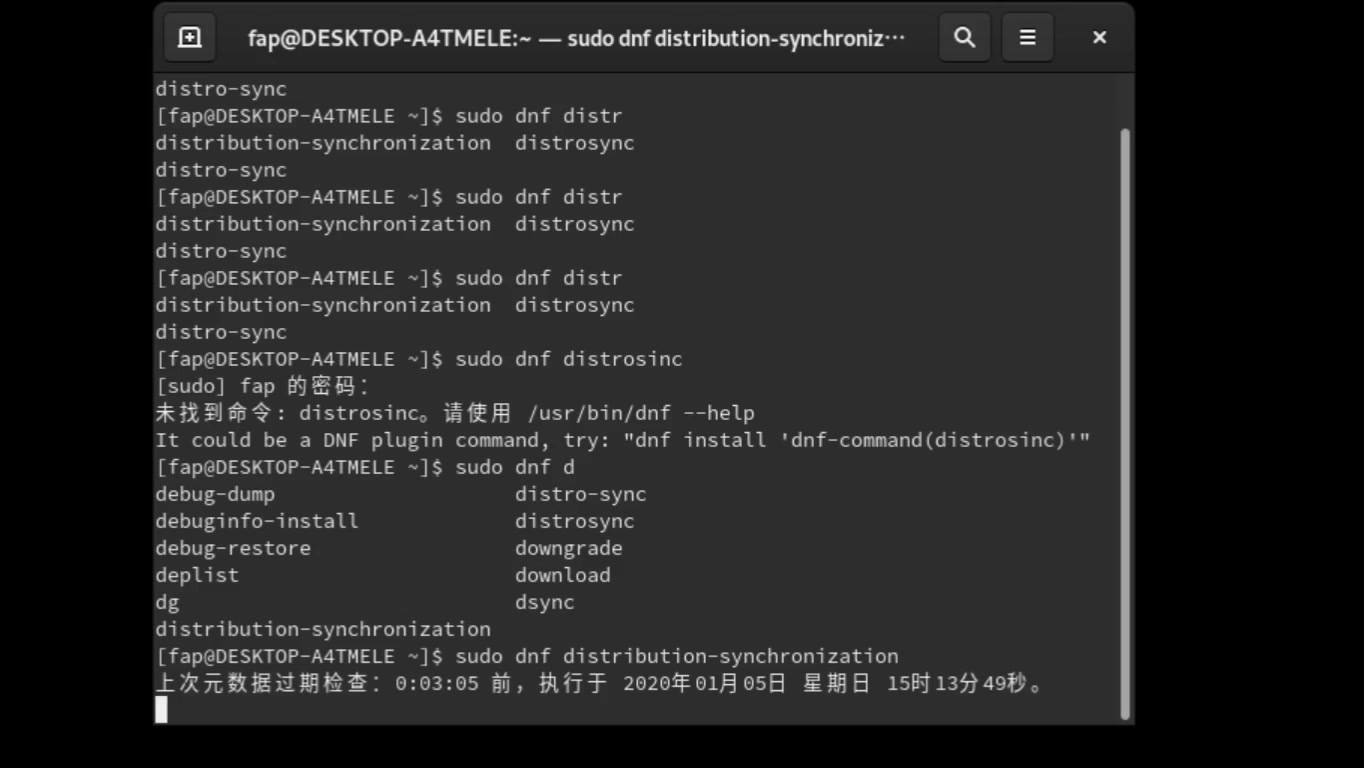Open a new terminal tab
The height and width of the screenshot is (768, 1364).
(x=189, y=37)
